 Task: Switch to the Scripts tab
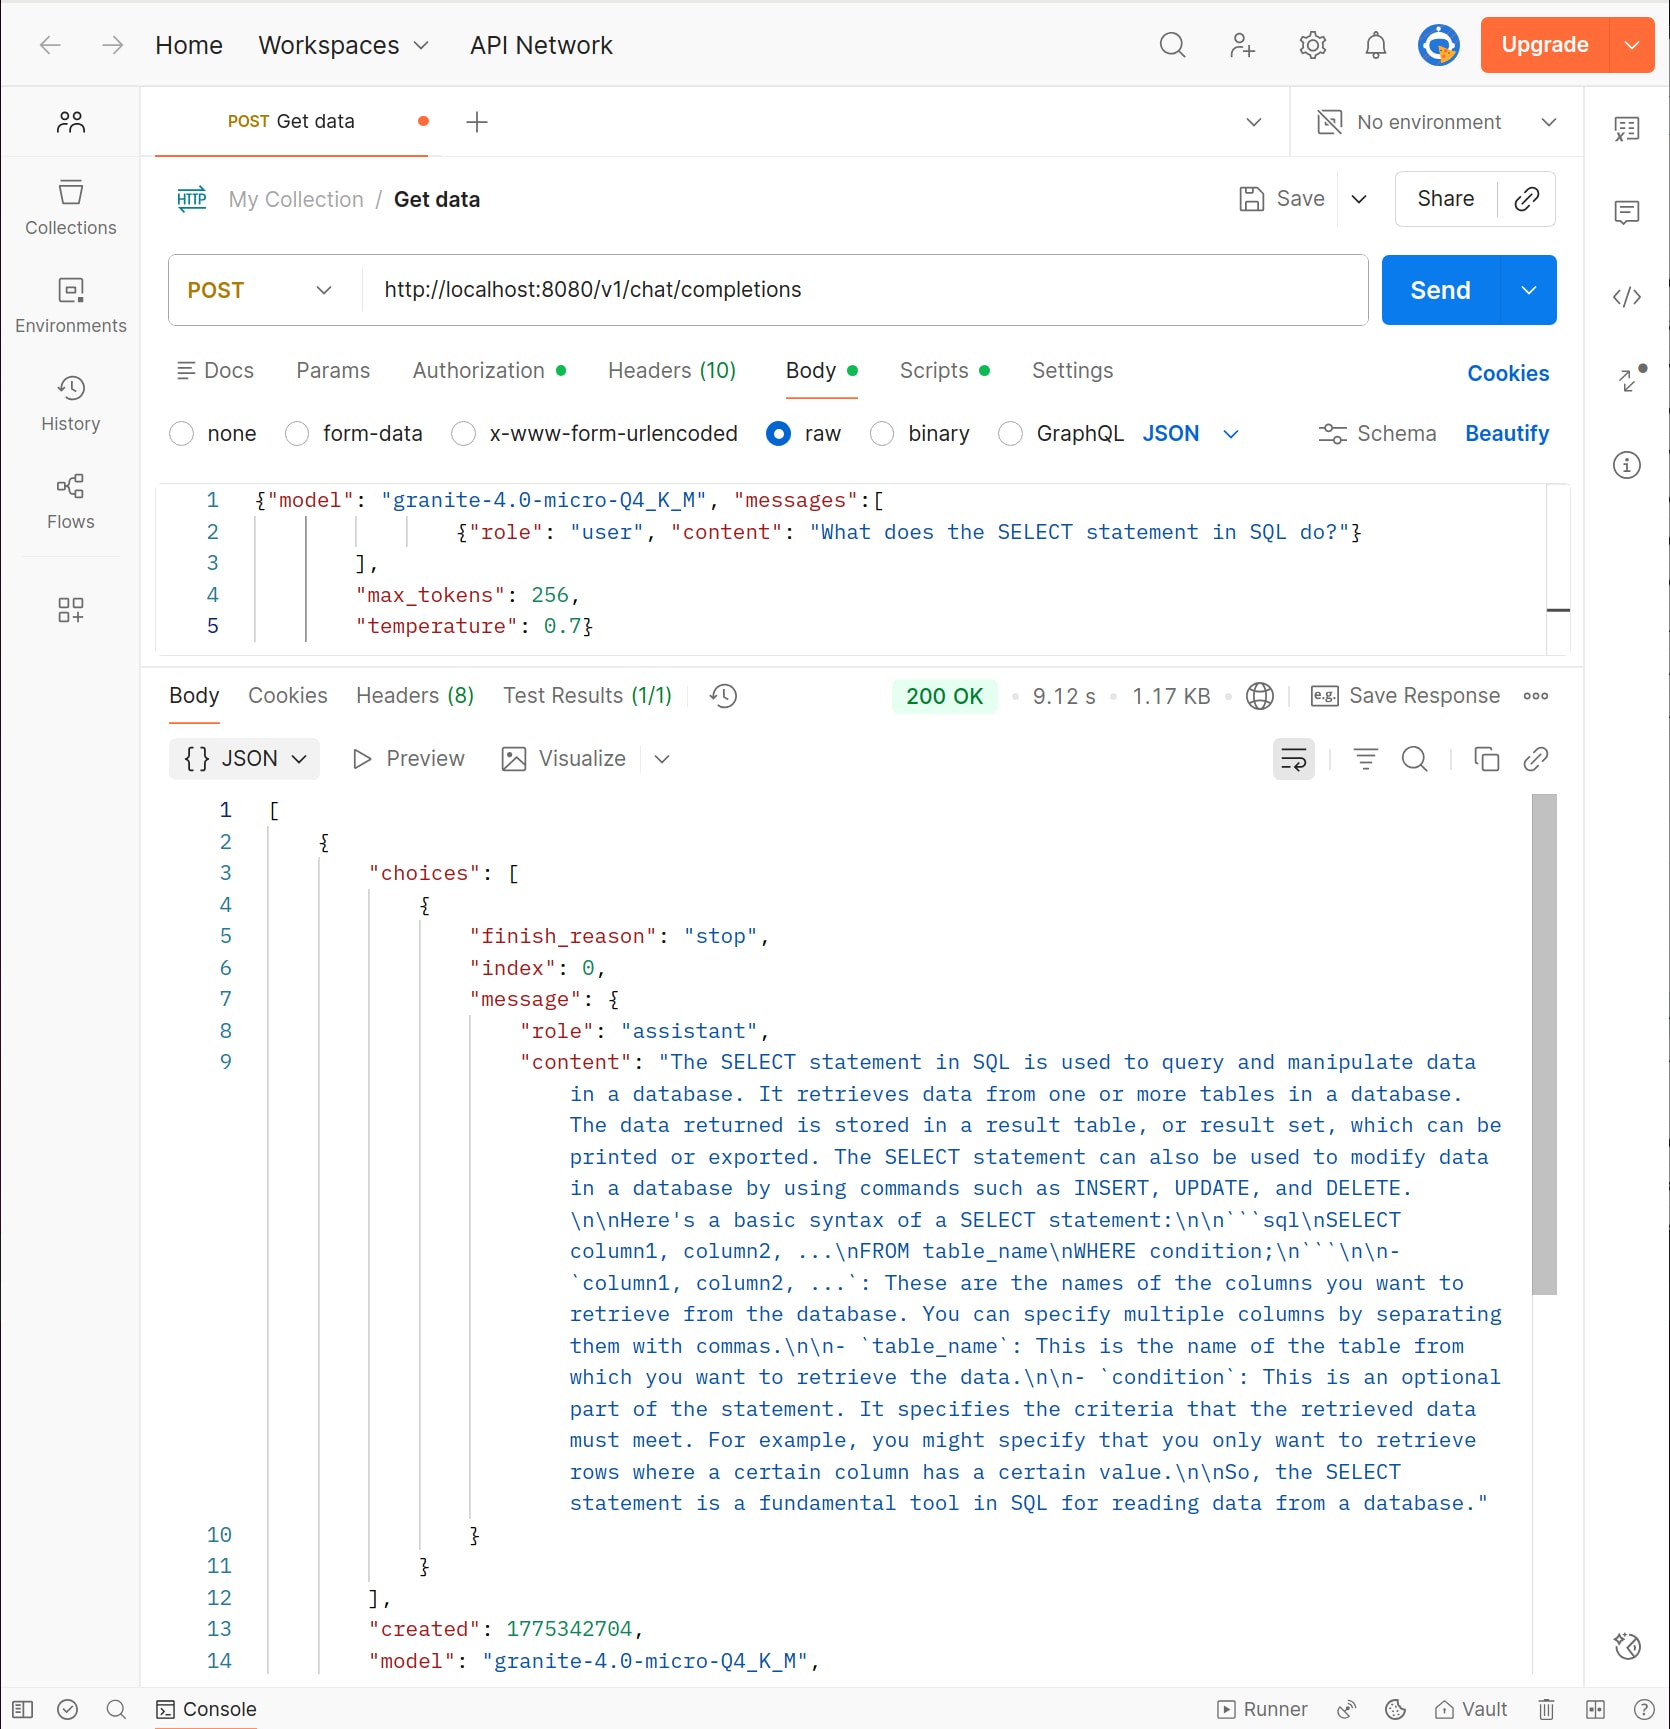[945, 371]
